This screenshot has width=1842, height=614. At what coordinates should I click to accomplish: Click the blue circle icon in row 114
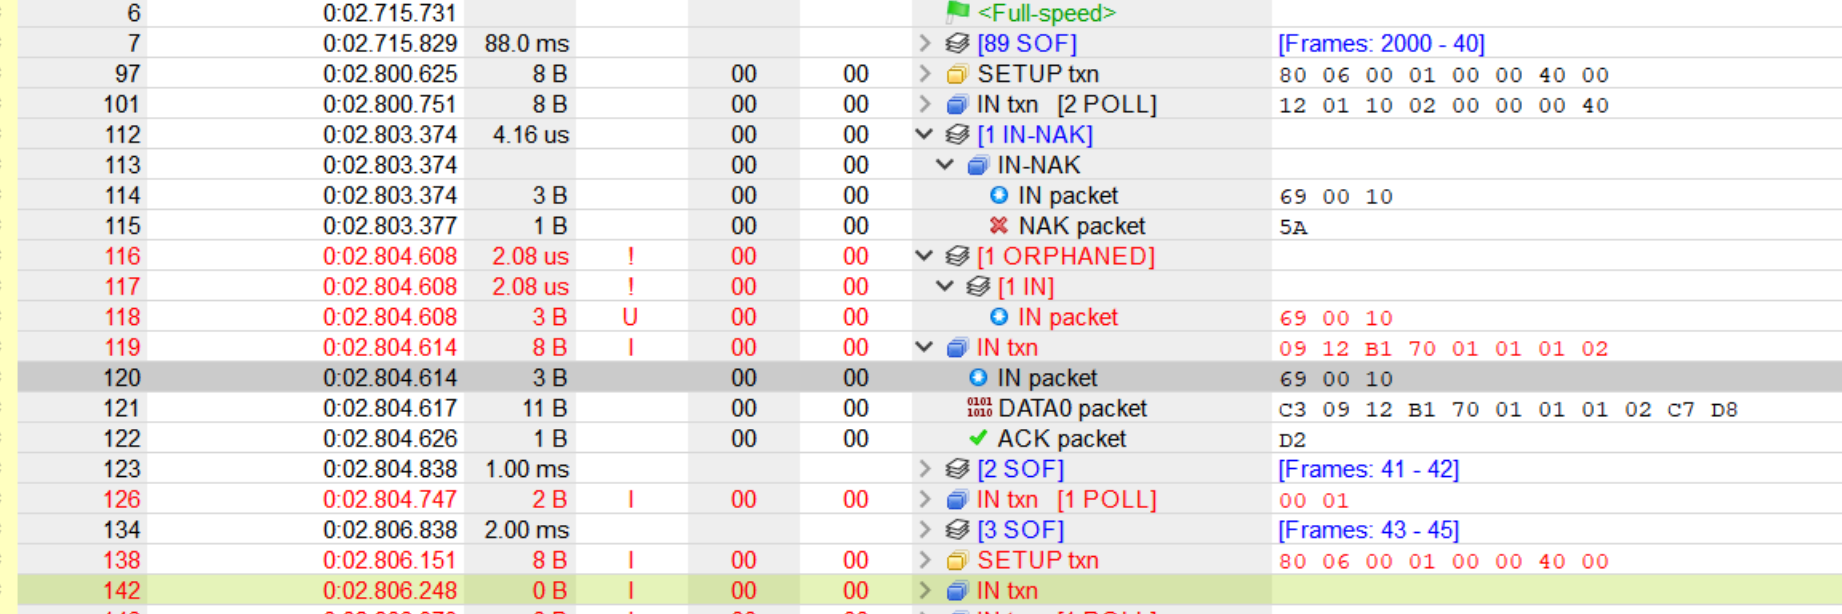(998, 196)
